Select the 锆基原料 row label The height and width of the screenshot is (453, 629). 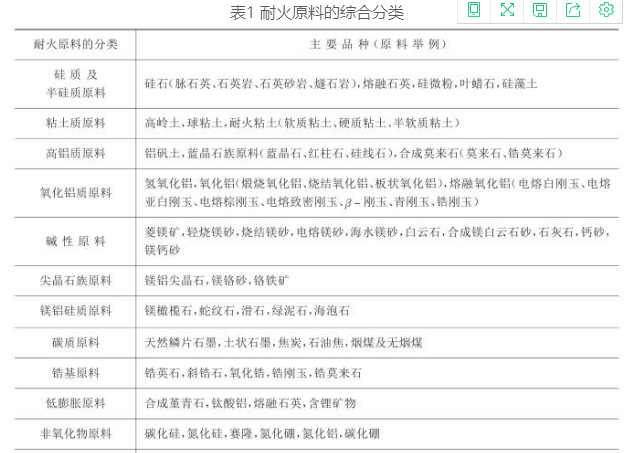point(76,373)
